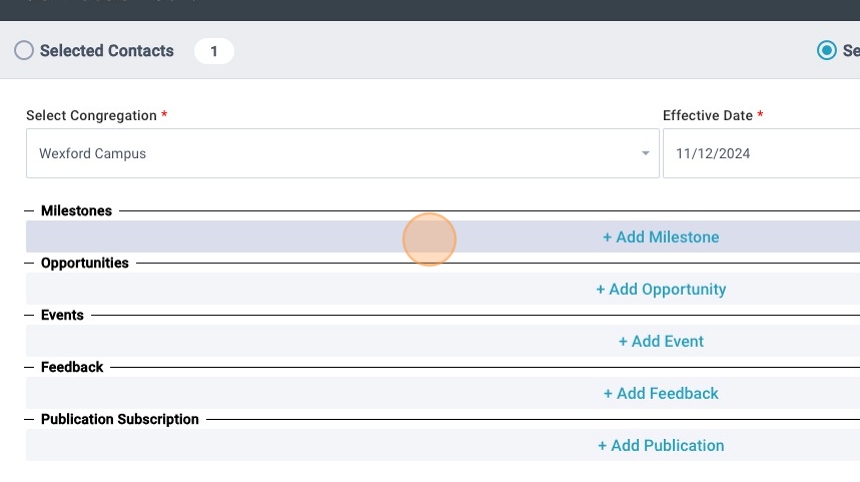Click the Effective Date field label
860x482 pixels.
707,116
